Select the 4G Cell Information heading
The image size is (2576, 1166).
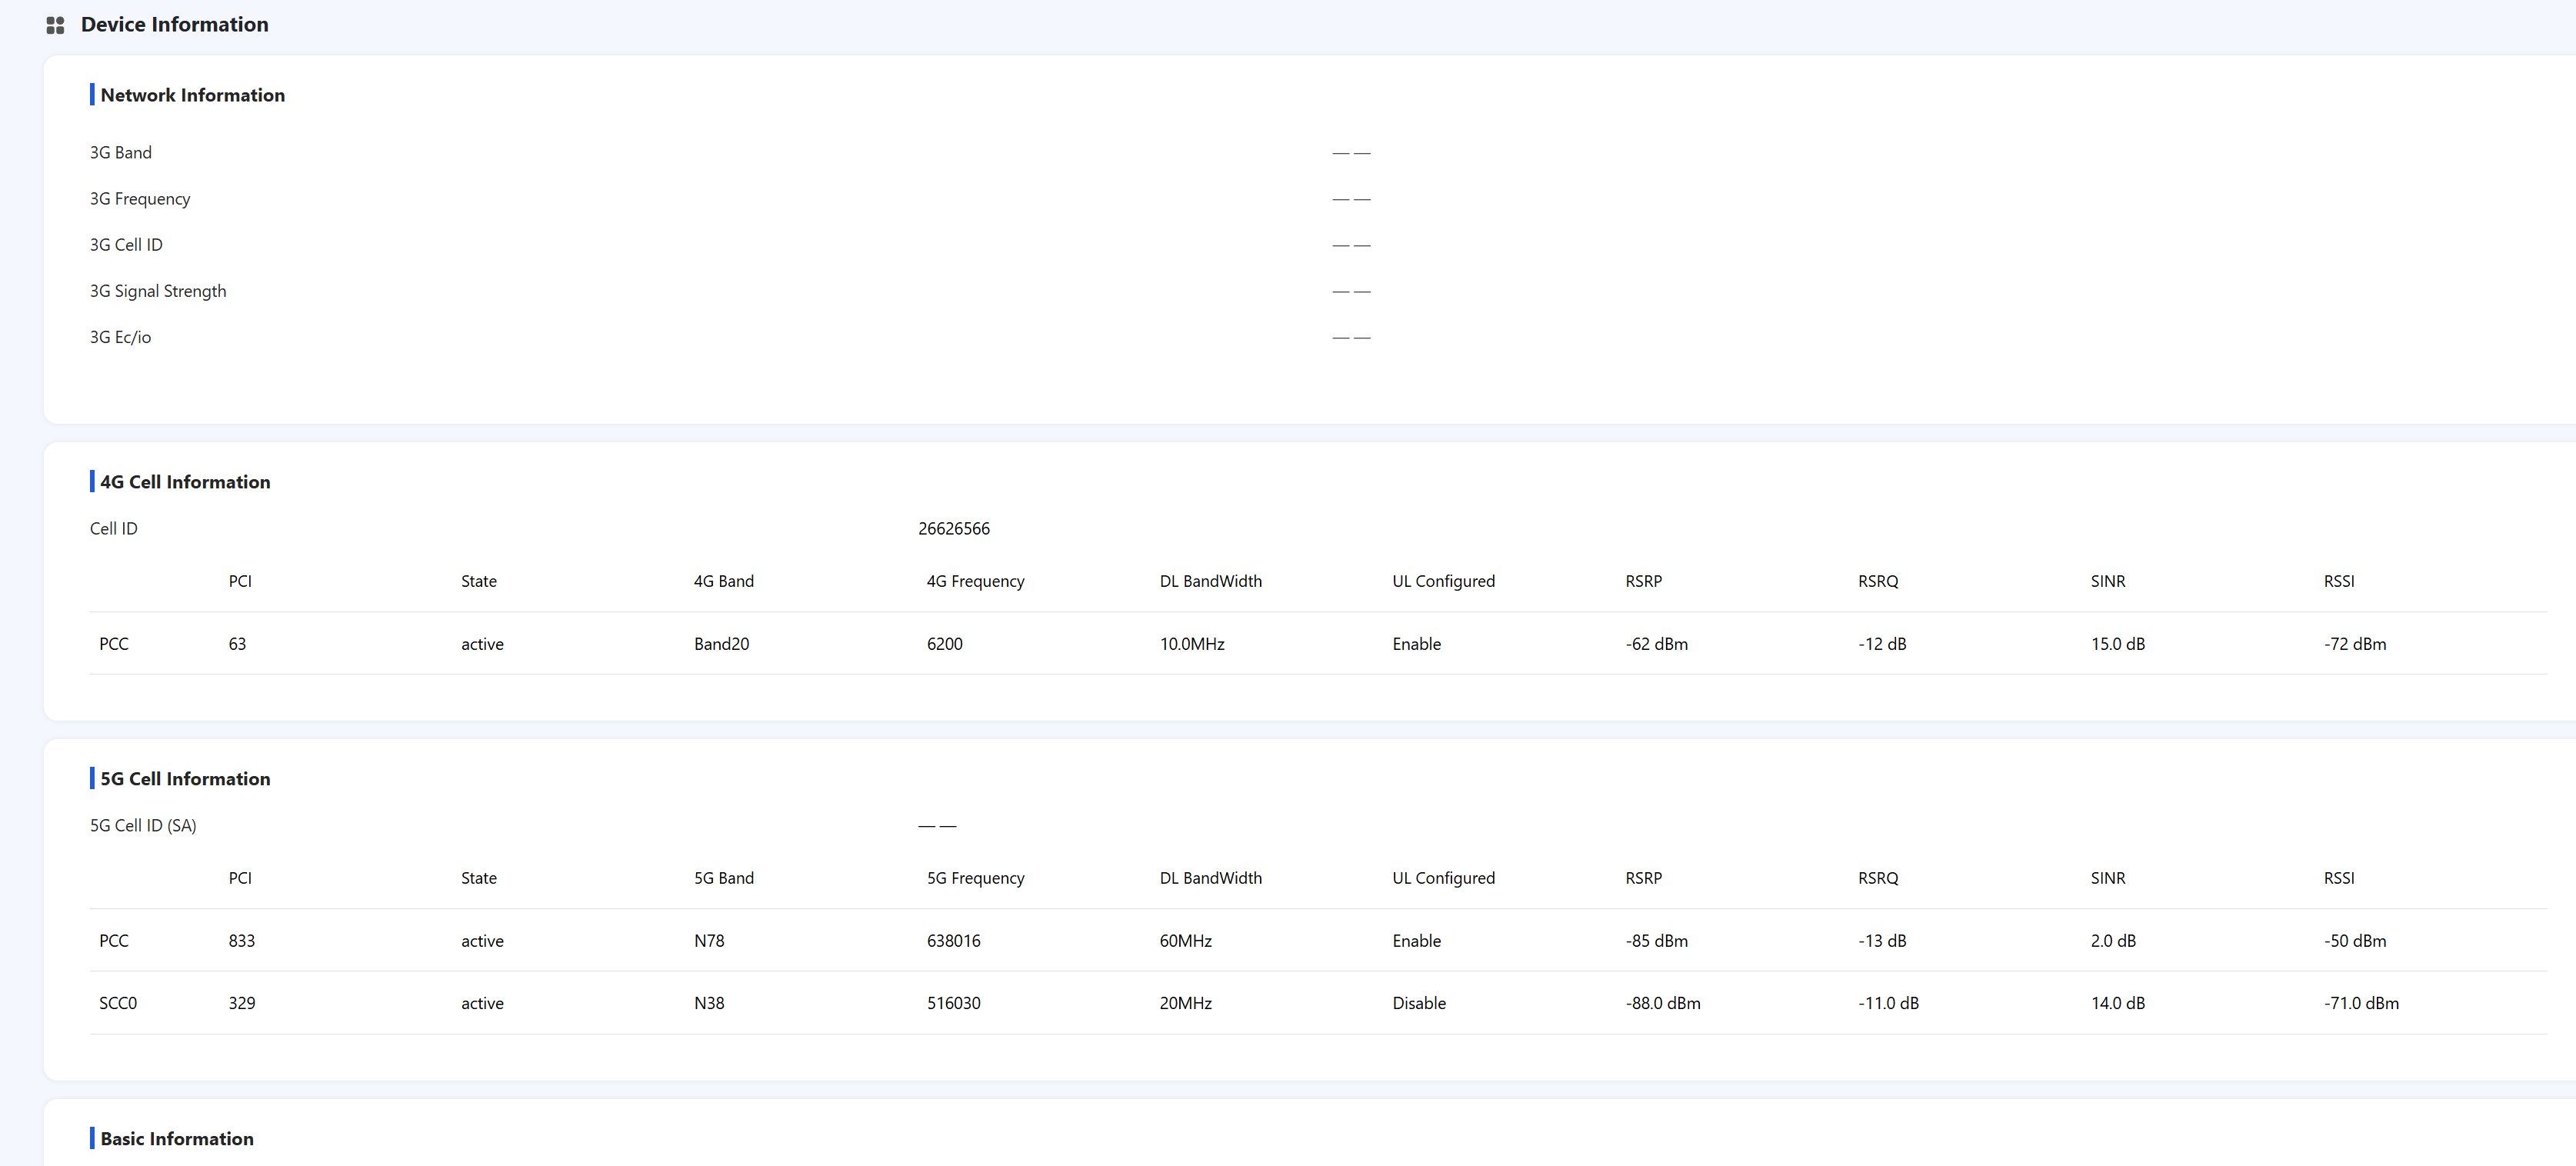pyautogui.click(x=185, y=482)
